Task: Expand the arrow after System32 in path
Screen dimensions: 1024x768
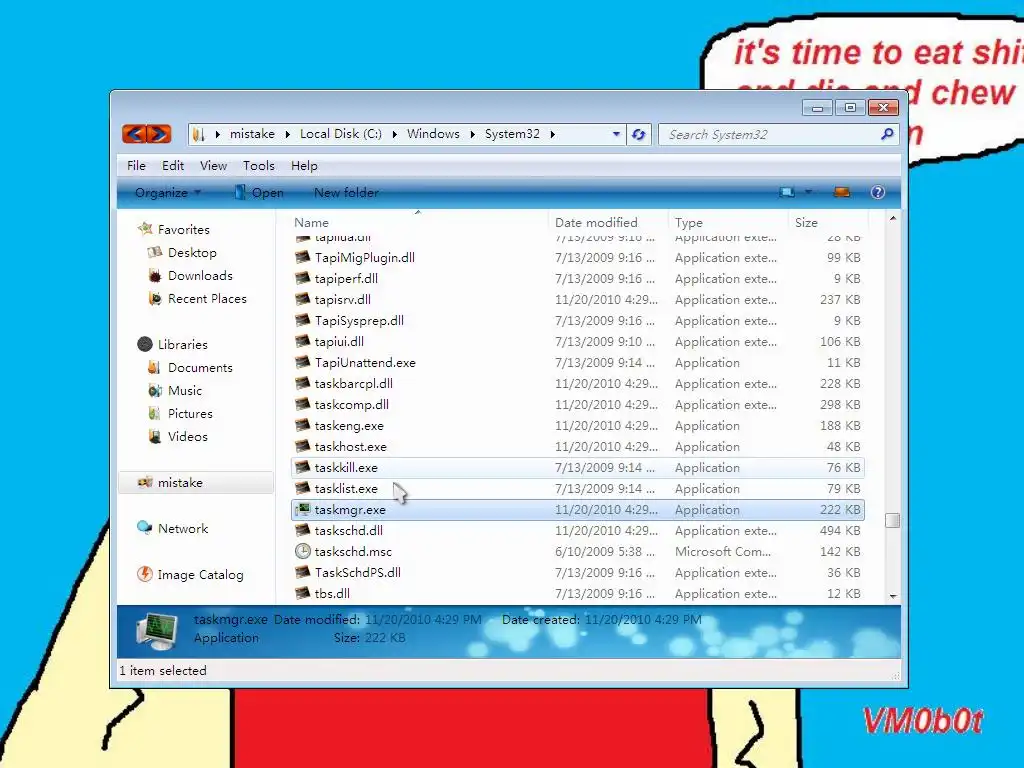Action: click(x=552, y=134)
